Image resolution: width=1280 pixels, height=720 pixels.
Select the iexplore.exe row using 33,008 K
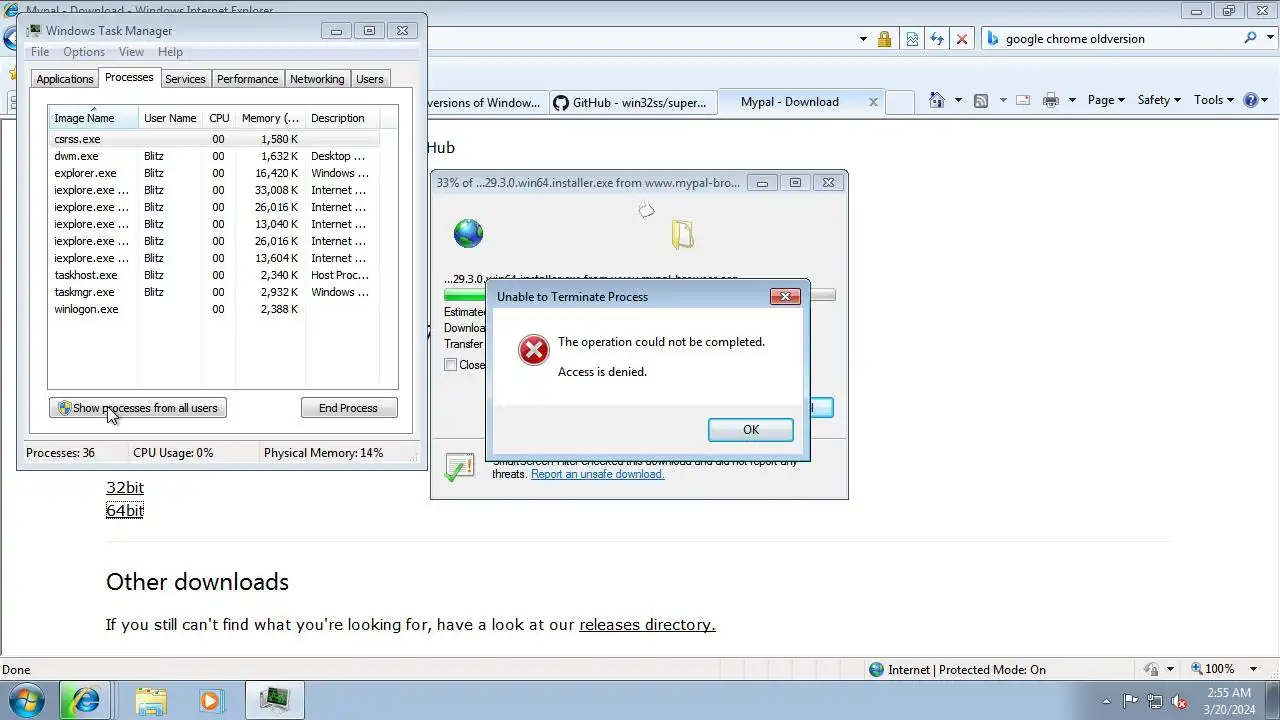[214, 190]
